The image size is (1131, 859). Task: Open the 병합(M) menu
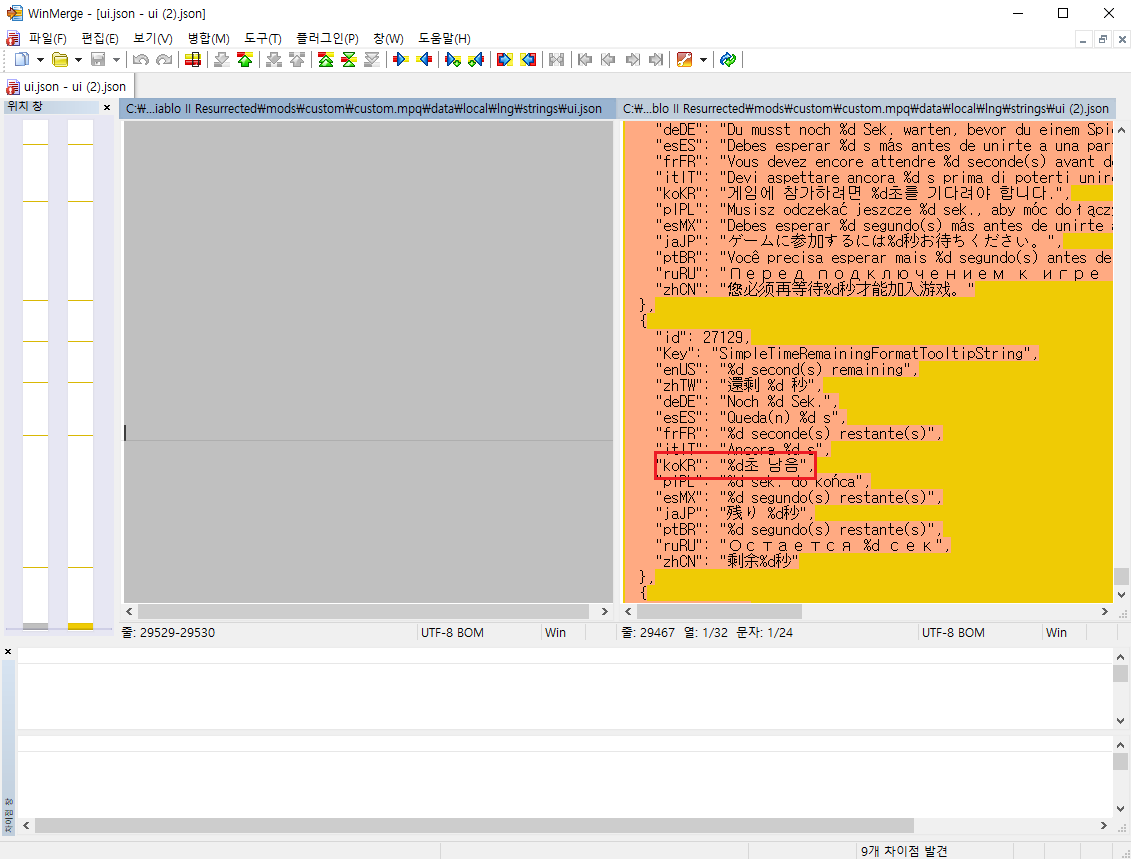(x=208, y=38)
